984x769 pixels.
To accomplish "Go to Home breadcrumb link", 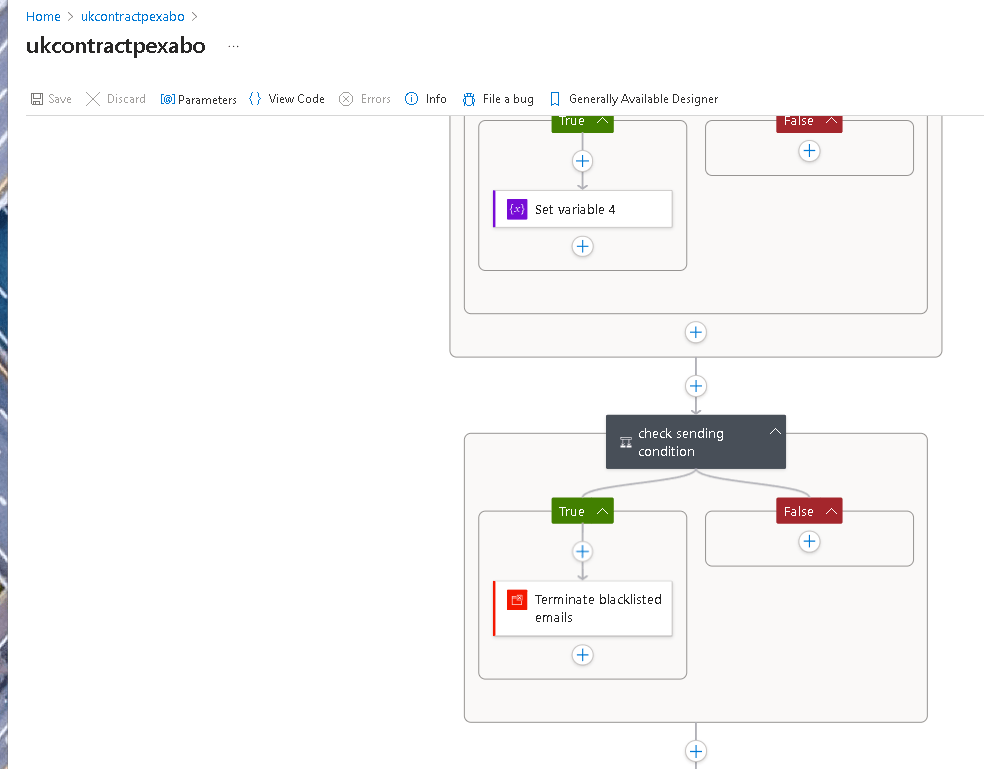I will (43, 17).
